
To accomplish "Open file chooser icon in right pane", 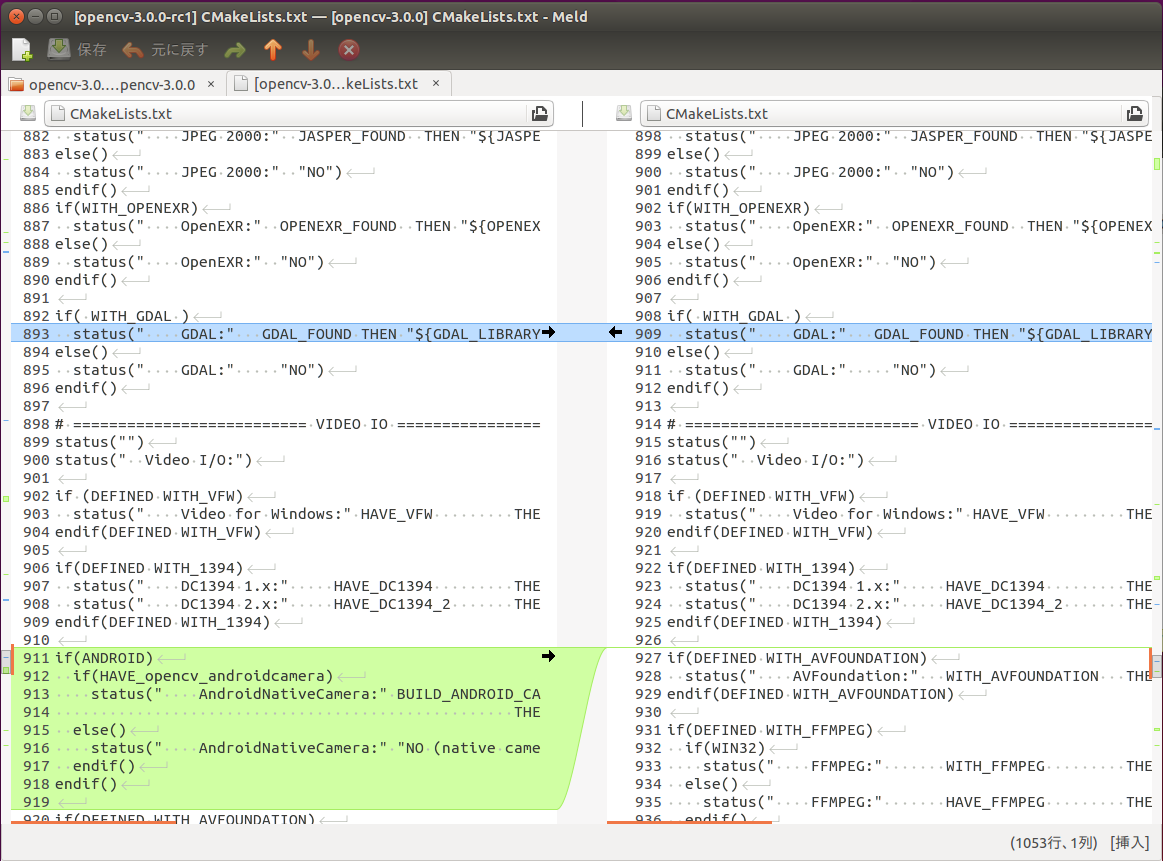I will pyautogui.click(x=1135, y=113).
